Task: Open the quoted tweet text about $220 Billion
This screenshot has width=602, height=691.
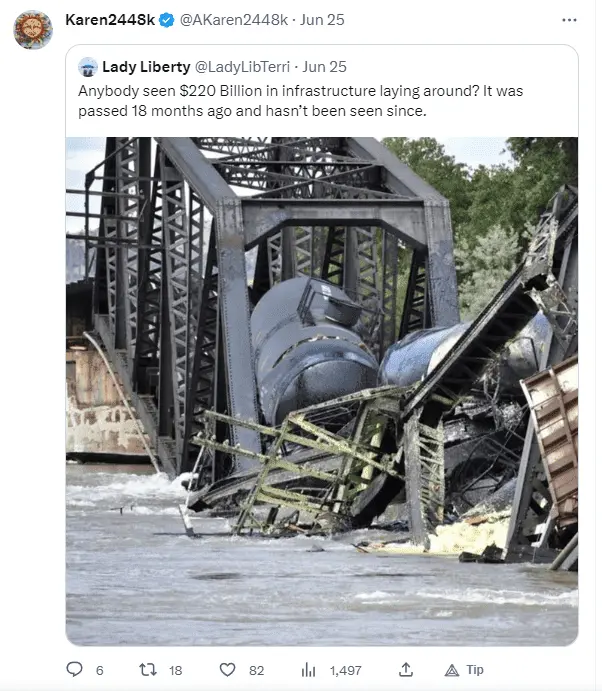Action: 301,101
